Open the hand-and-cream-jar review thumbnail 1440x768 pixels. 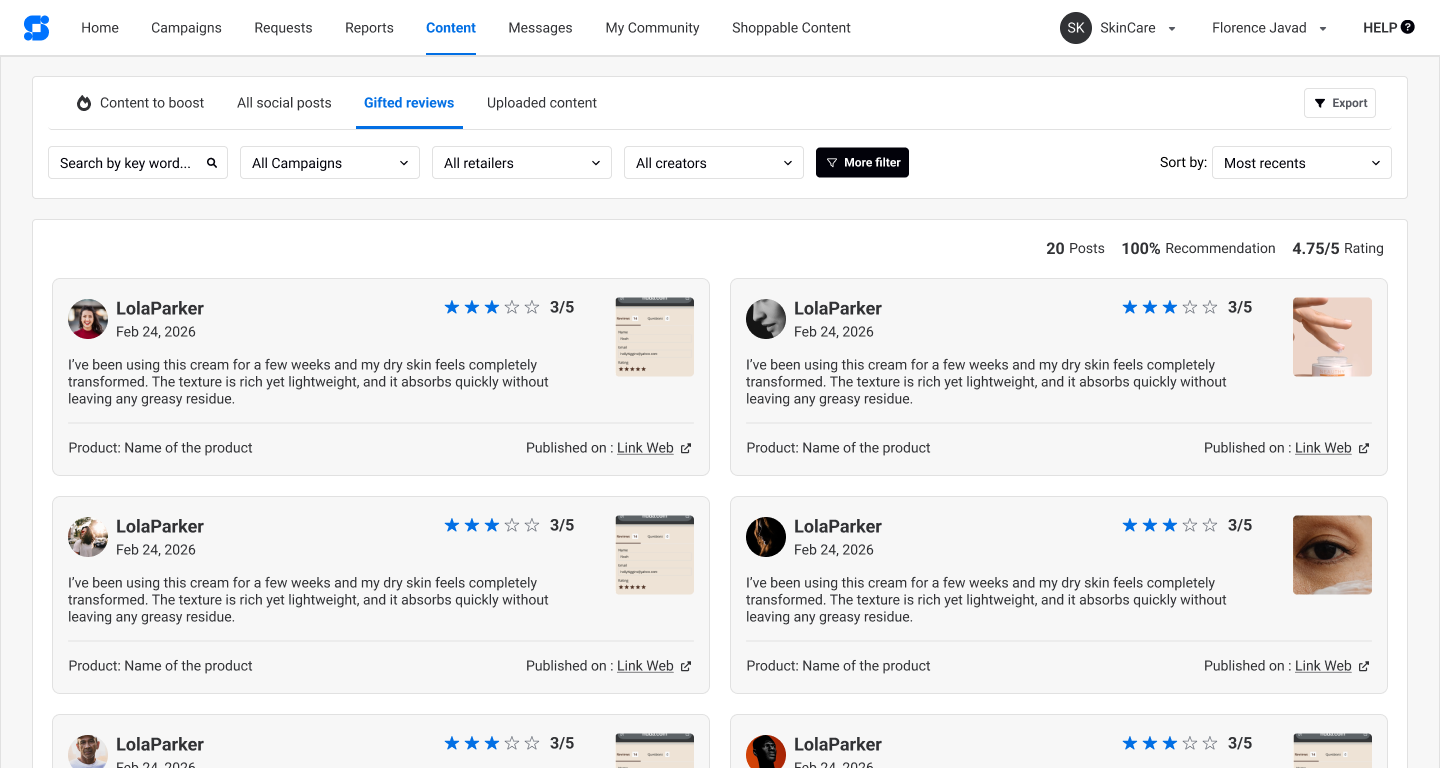tap(1332, 337)
